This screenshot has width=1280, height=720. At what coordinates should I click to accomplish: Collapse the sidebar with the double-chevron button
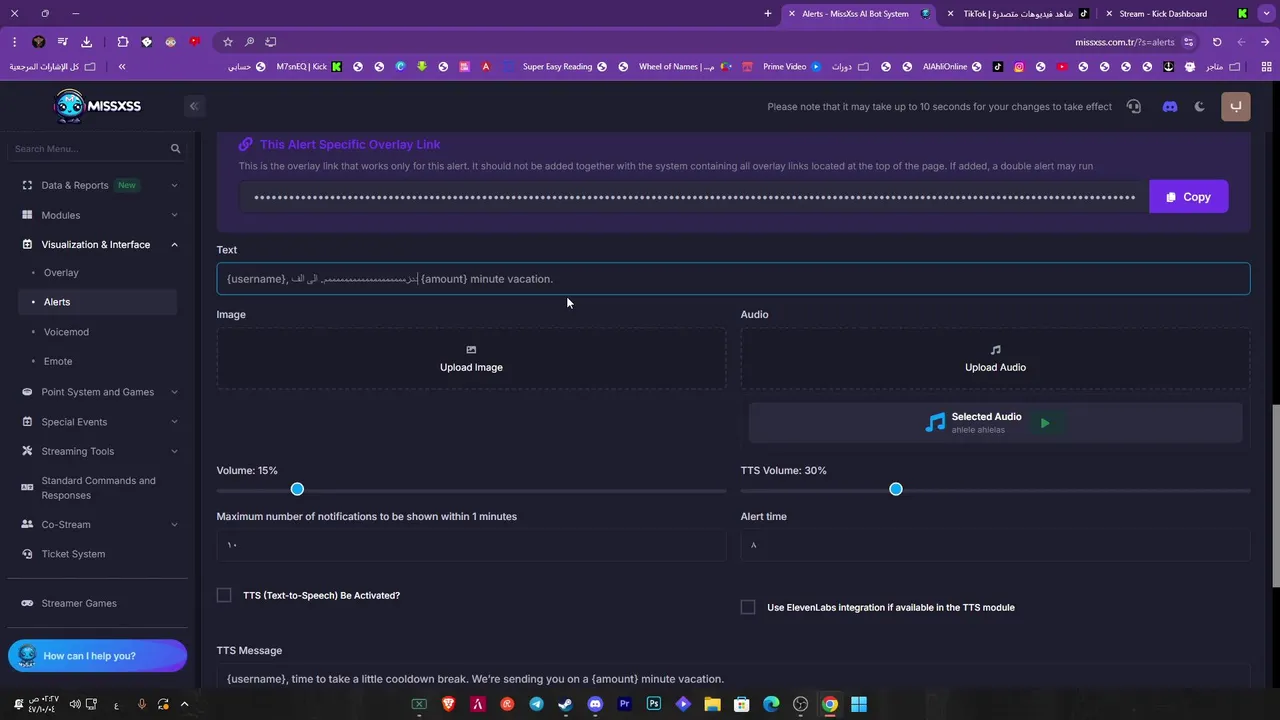coord(194,106)
